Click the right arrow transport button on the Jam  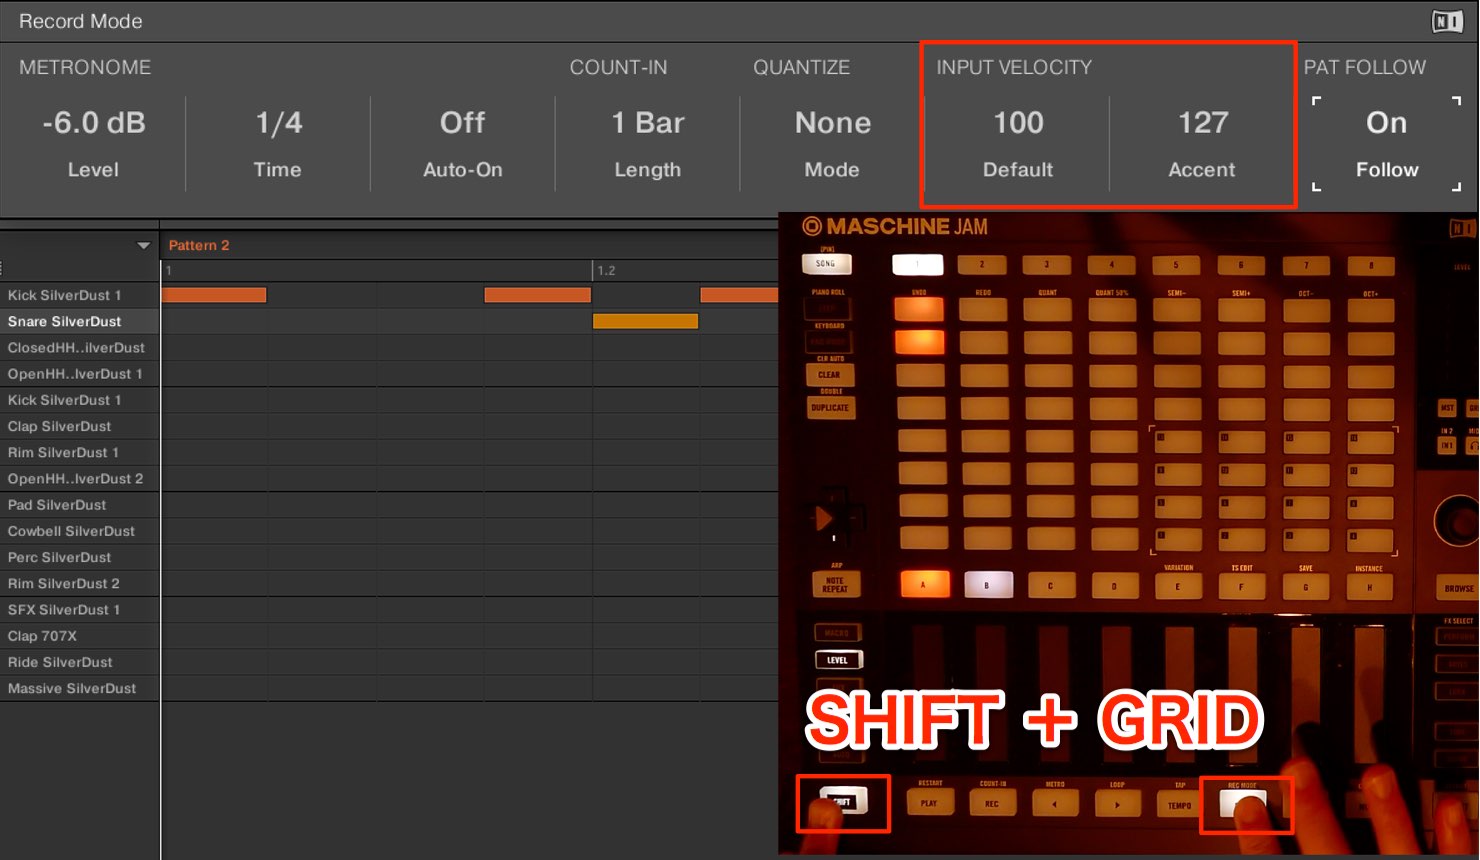[1117, 803]
